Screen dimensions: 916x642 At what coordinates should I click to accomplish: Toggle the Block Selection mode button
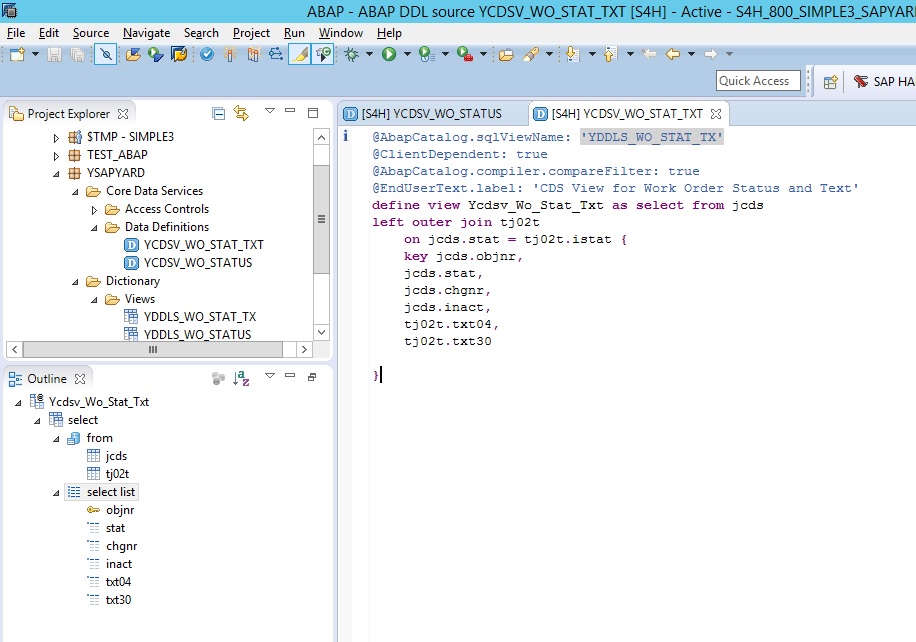[322, 54]
